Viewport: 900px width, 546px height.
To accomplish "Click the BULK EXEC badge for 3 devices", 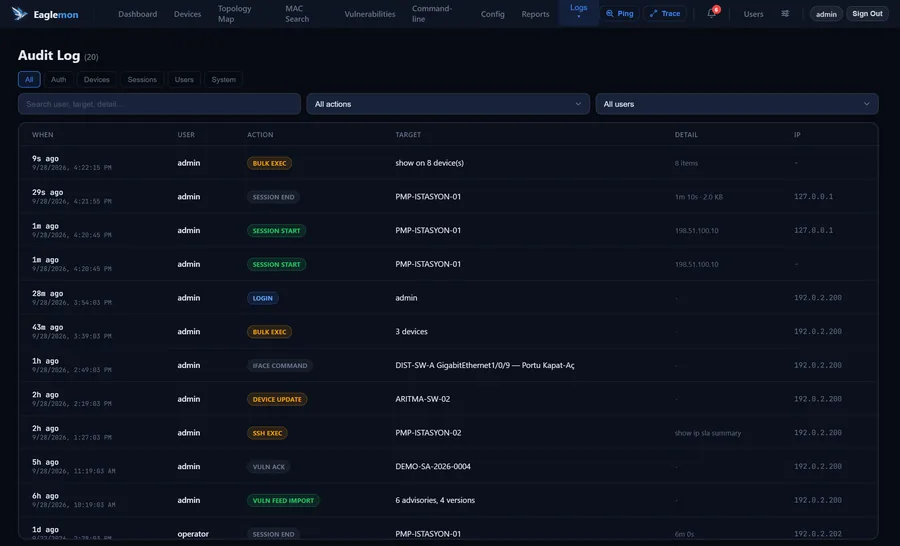I will [x=269, y=332].
